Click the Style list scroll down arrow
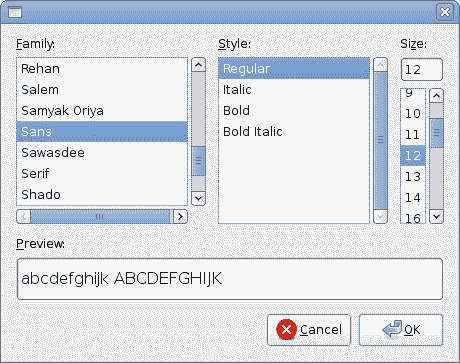Viewport: 460px width, 363px height. [x=380, y=217]
